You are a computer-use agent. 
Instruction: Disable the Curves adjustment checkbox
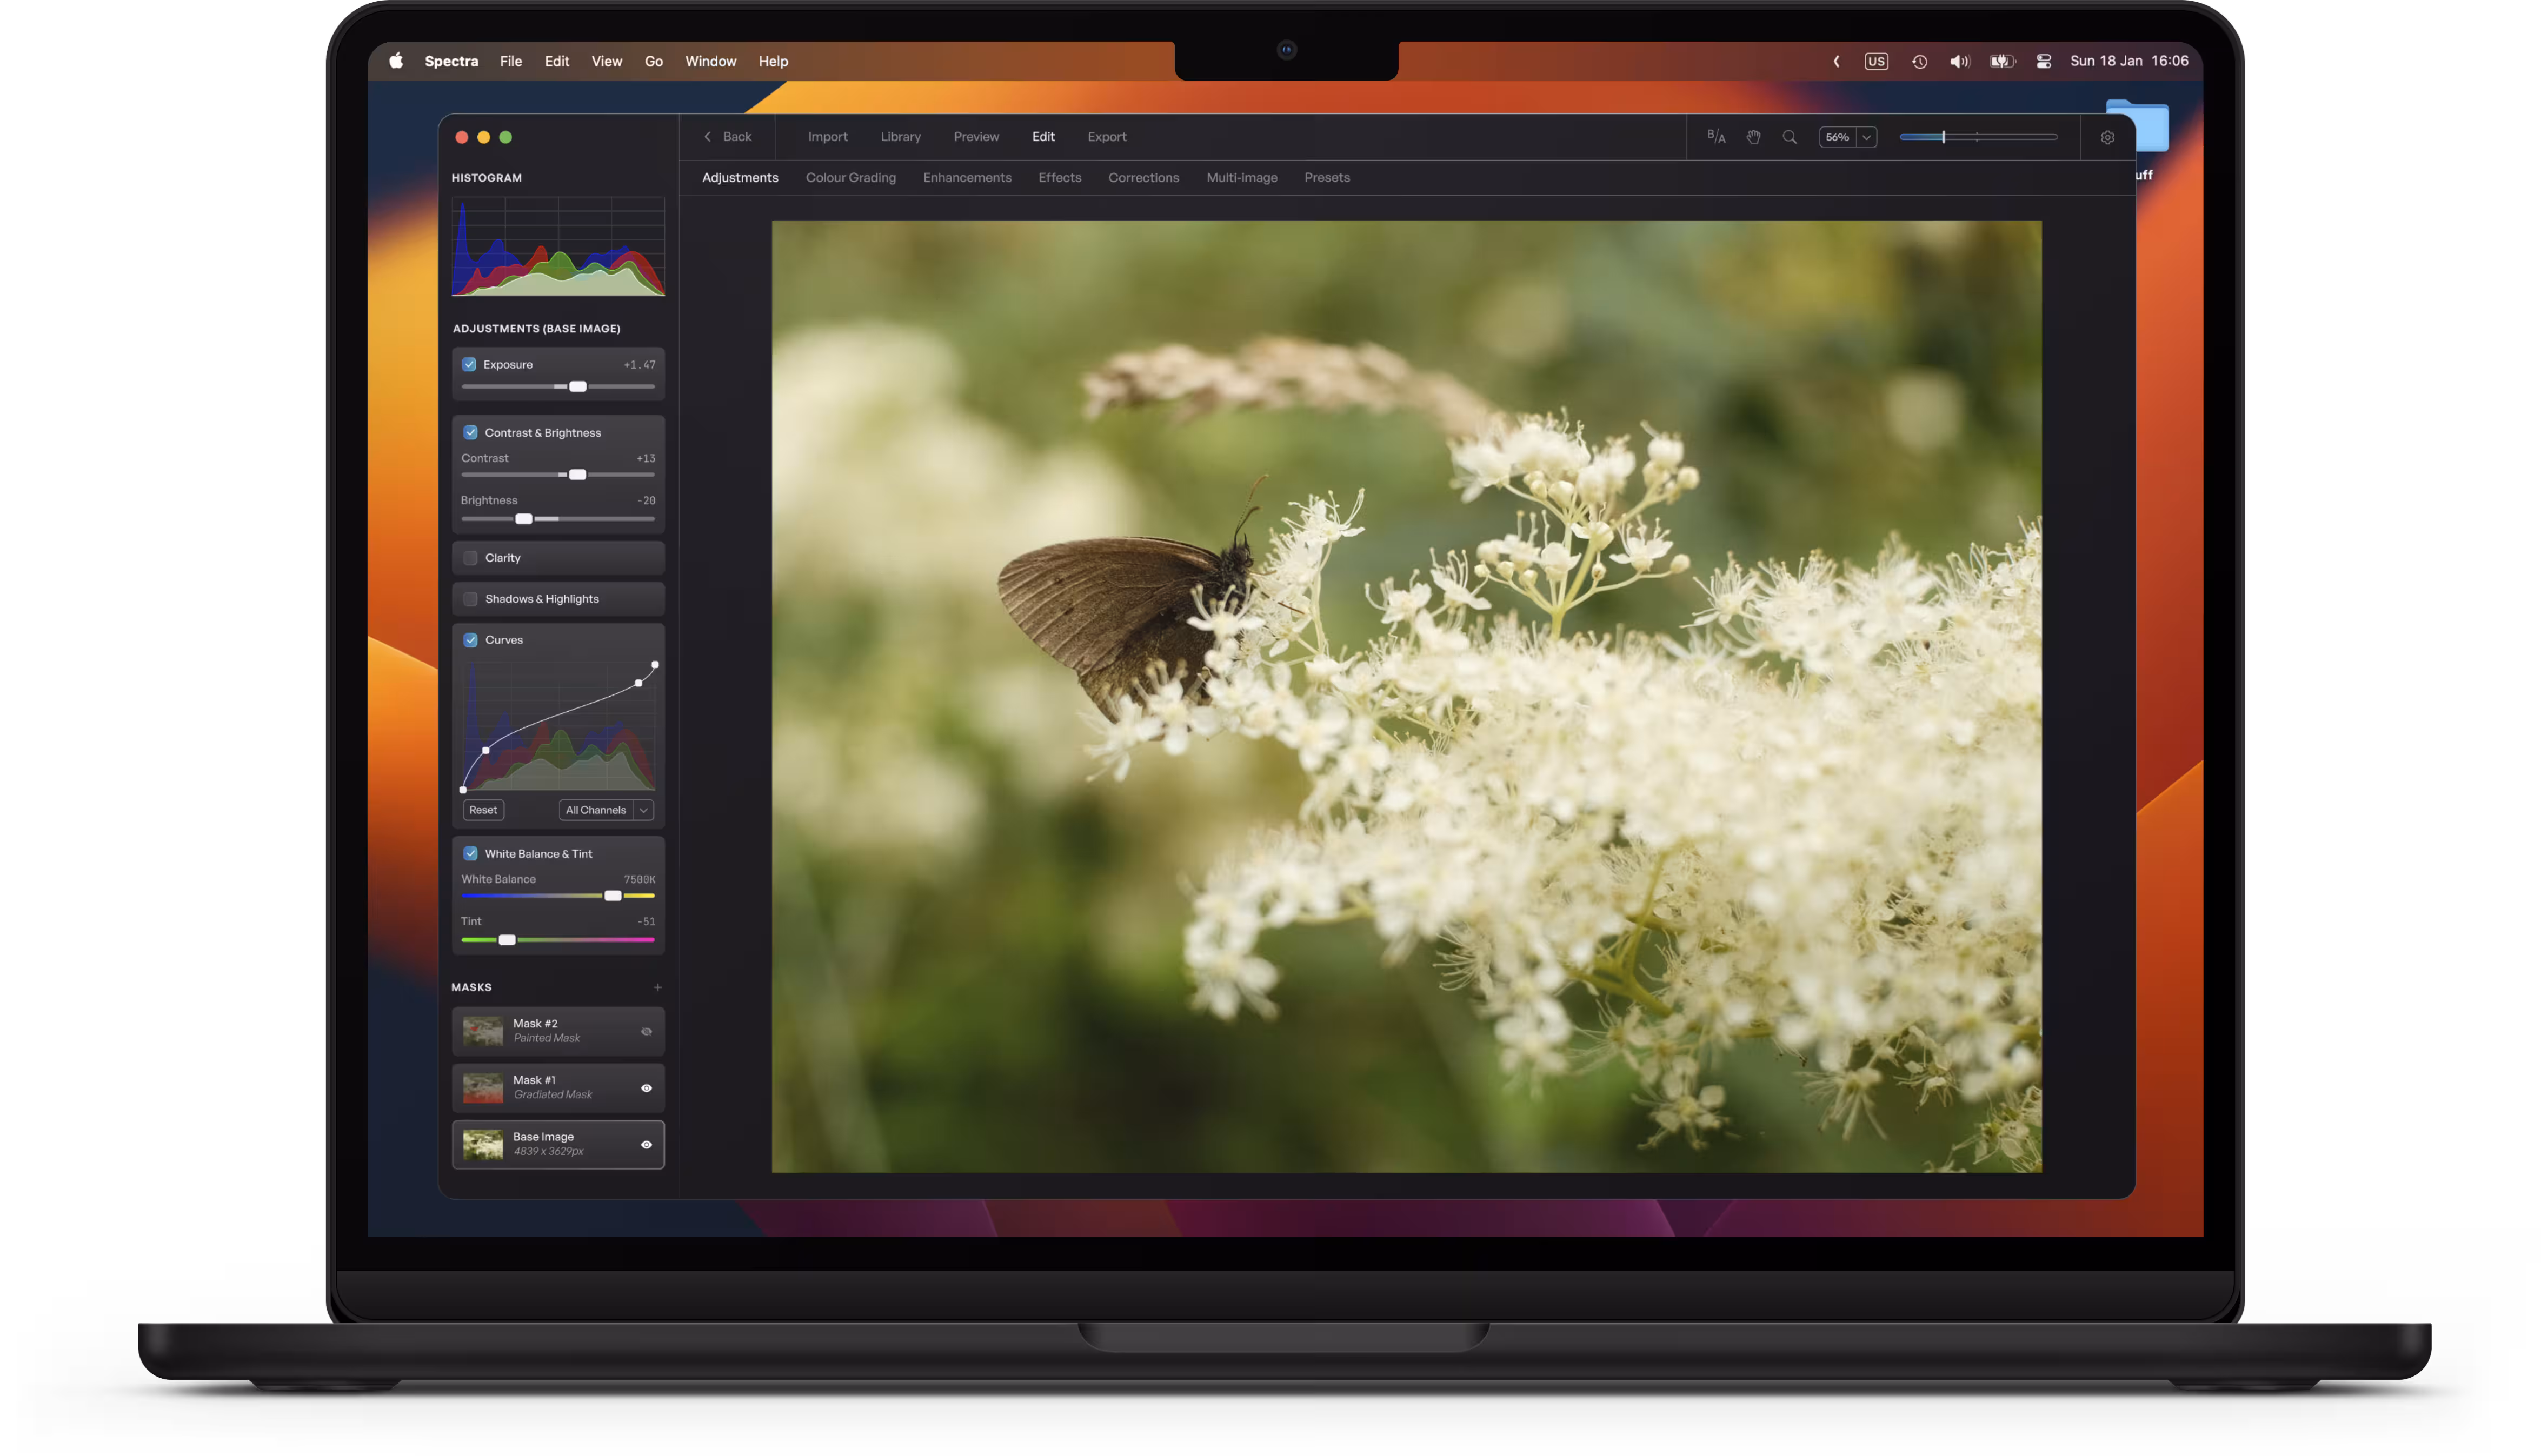(x=470, y=640)
